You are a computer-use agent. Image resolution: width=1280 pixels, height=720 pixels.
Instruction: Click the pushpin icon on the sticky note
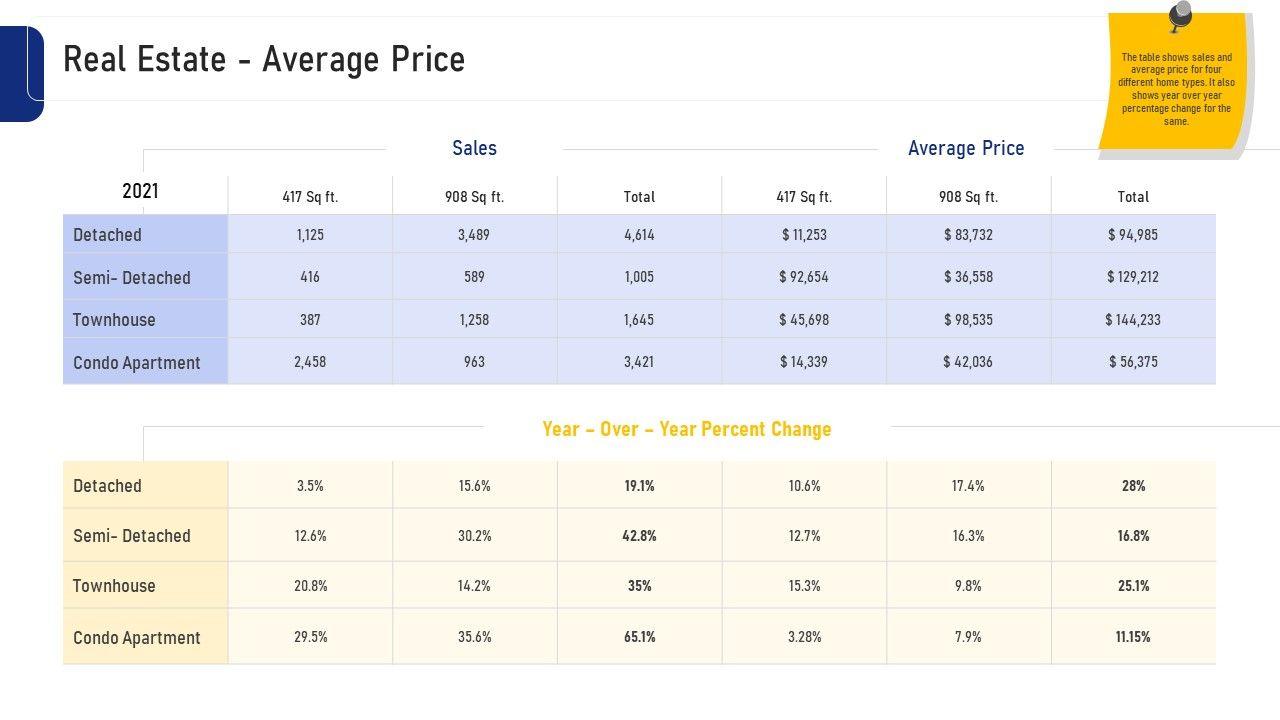(x=1180, y=16)
